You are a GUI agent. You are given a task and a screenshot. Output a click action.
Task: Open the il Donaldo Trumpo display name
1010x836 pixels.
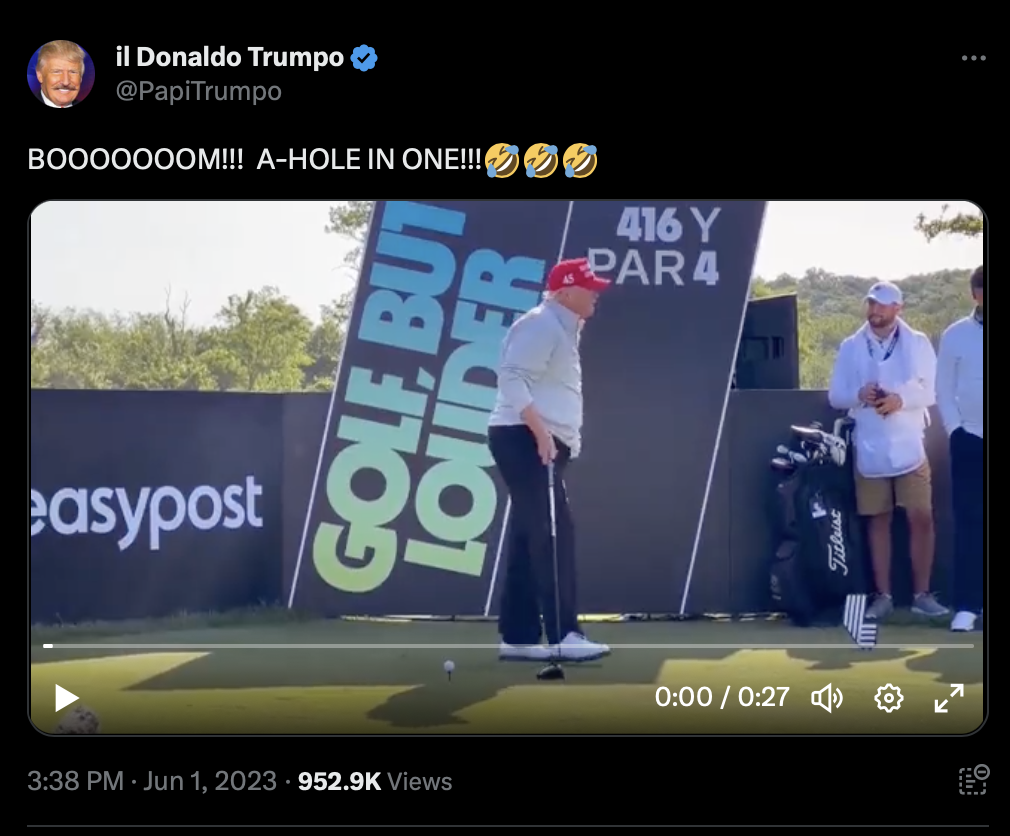tap(230, 57)
